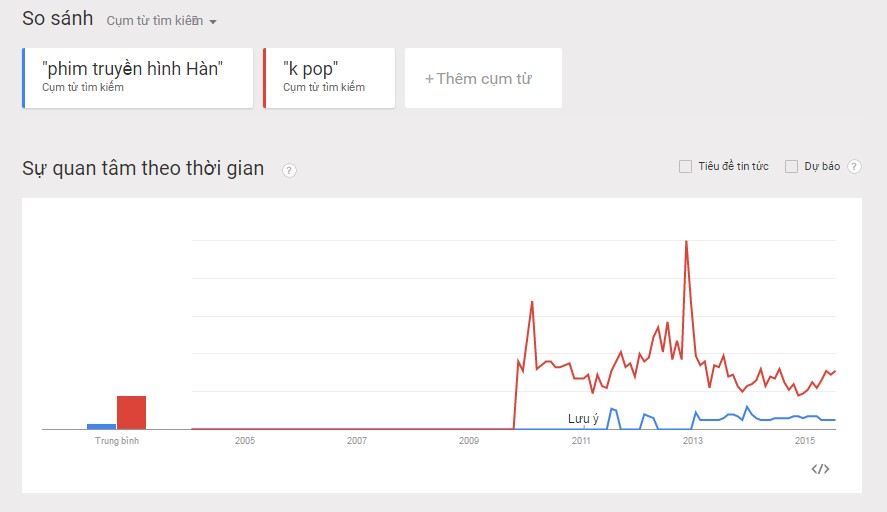Click the "So sánh" heading

point(58,18)
